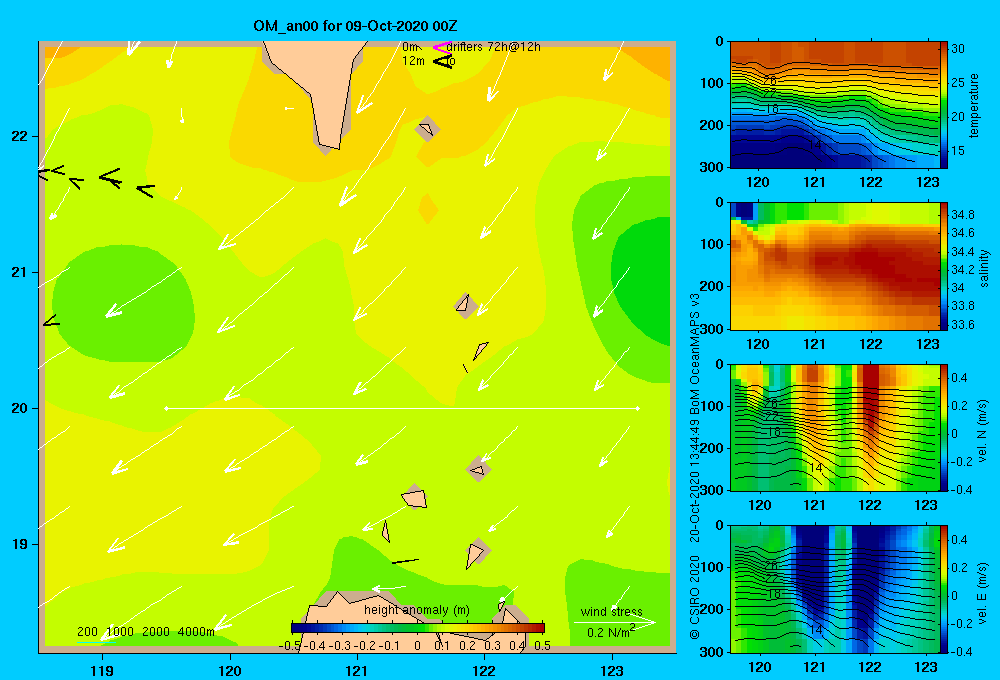1000x680 pixels.
Task: Click the dark green eddy near 123E 21N
Action: [641, 281]
